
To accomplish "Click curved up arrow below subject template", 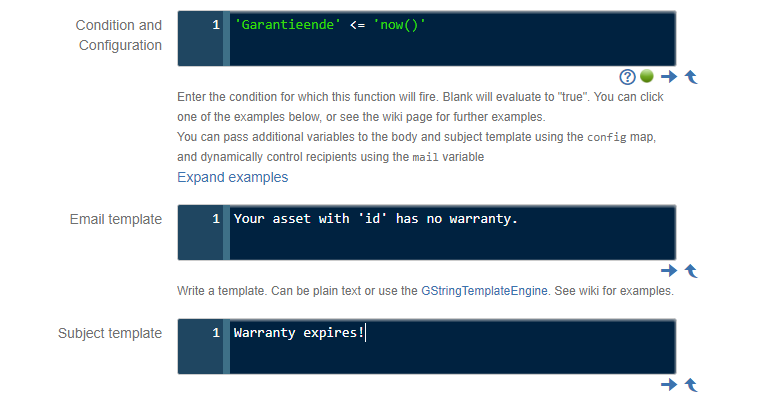I will [x=691, y=385].
